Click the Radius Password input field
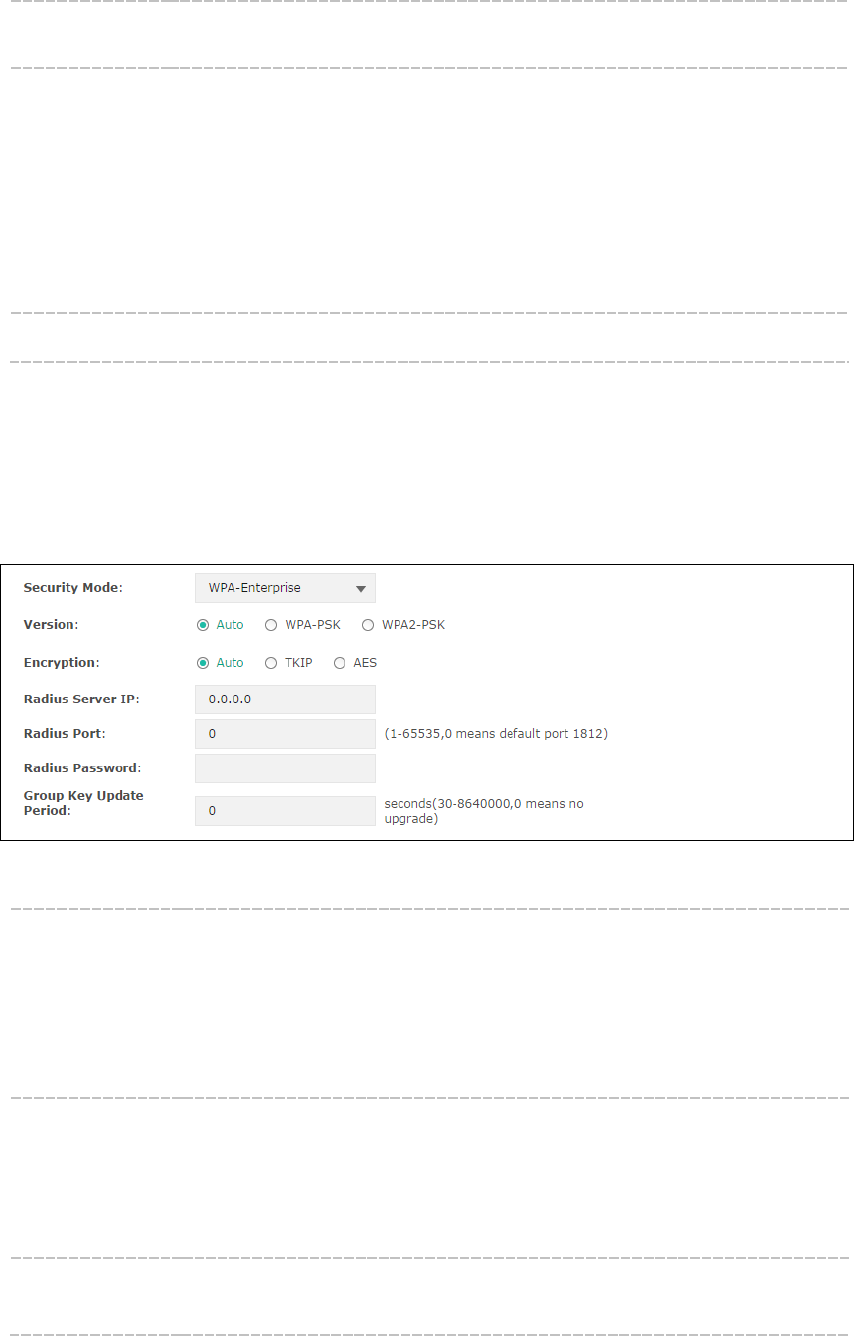854x1336 pixels. point(285,768)
